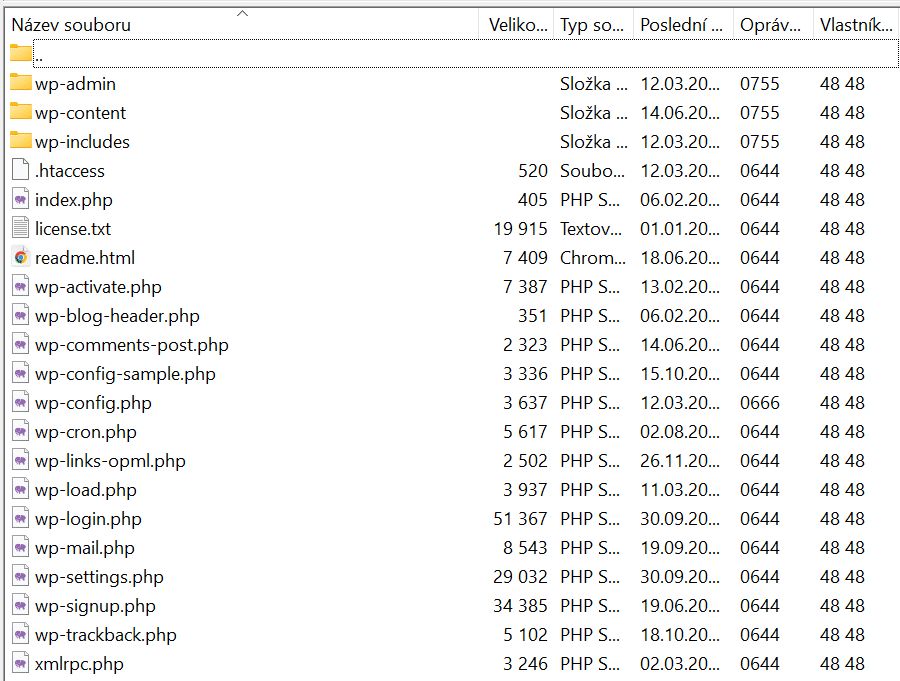Select the wp-includes folder icon
Screen dimensions: 900x681
click(21, 141)
